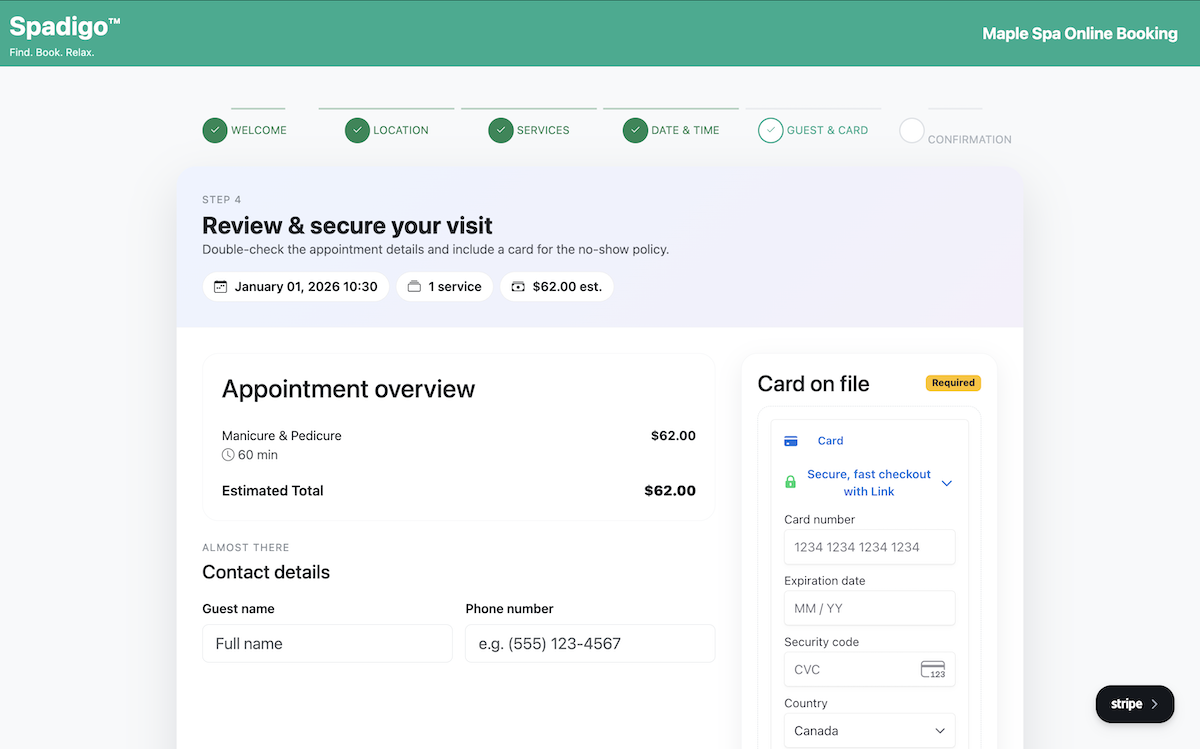Click the CVC card illustration icon in Security code
The image size is (1200, 749).
click(x=934, y=669)
